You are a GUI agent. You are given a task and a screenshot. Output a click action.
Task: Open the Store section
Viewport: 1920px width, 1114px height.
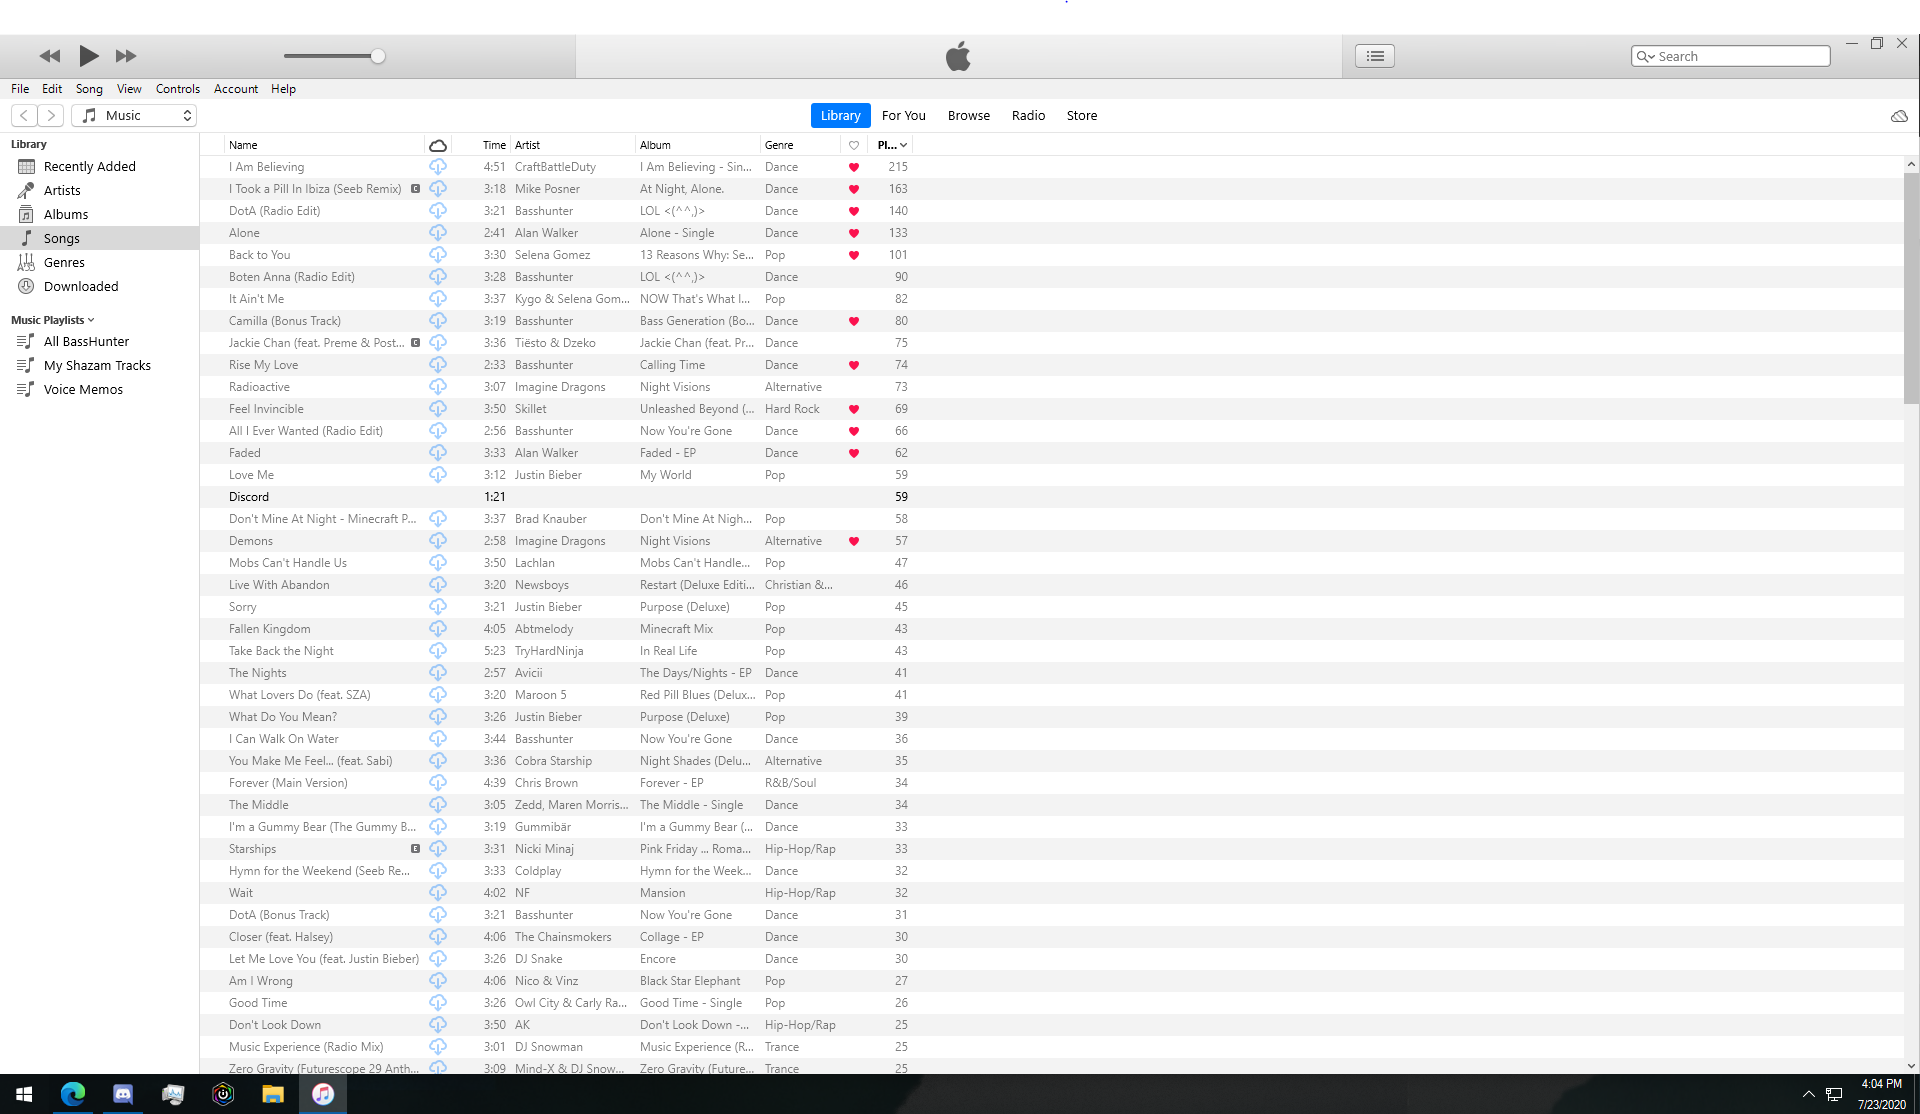click(1081, 116)
